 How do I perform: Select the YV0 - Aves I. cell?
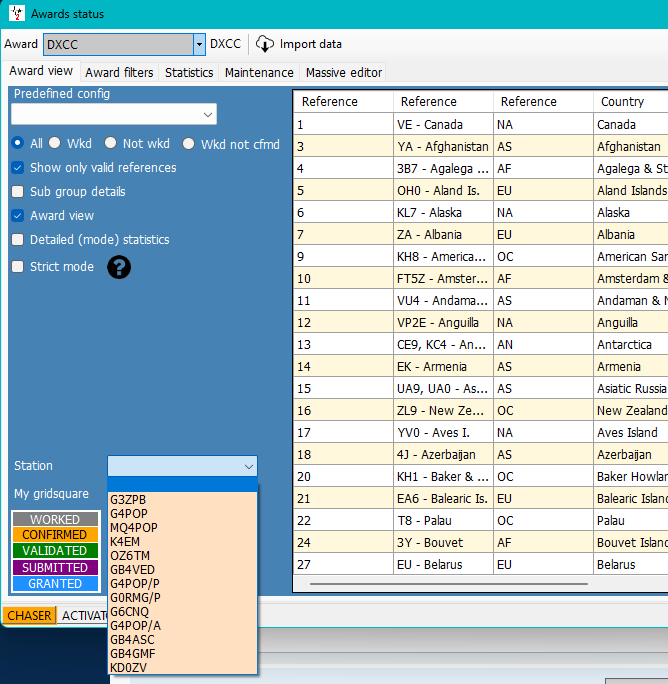[443, 432]
